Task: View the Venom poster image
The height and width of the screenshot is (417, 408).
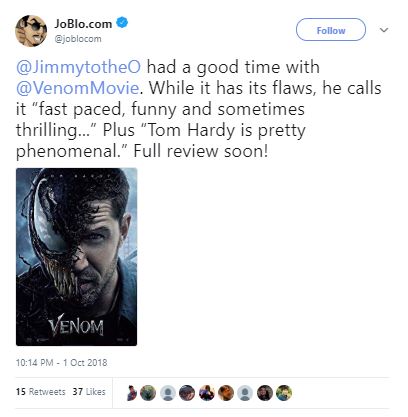Action: pos(76,257)
